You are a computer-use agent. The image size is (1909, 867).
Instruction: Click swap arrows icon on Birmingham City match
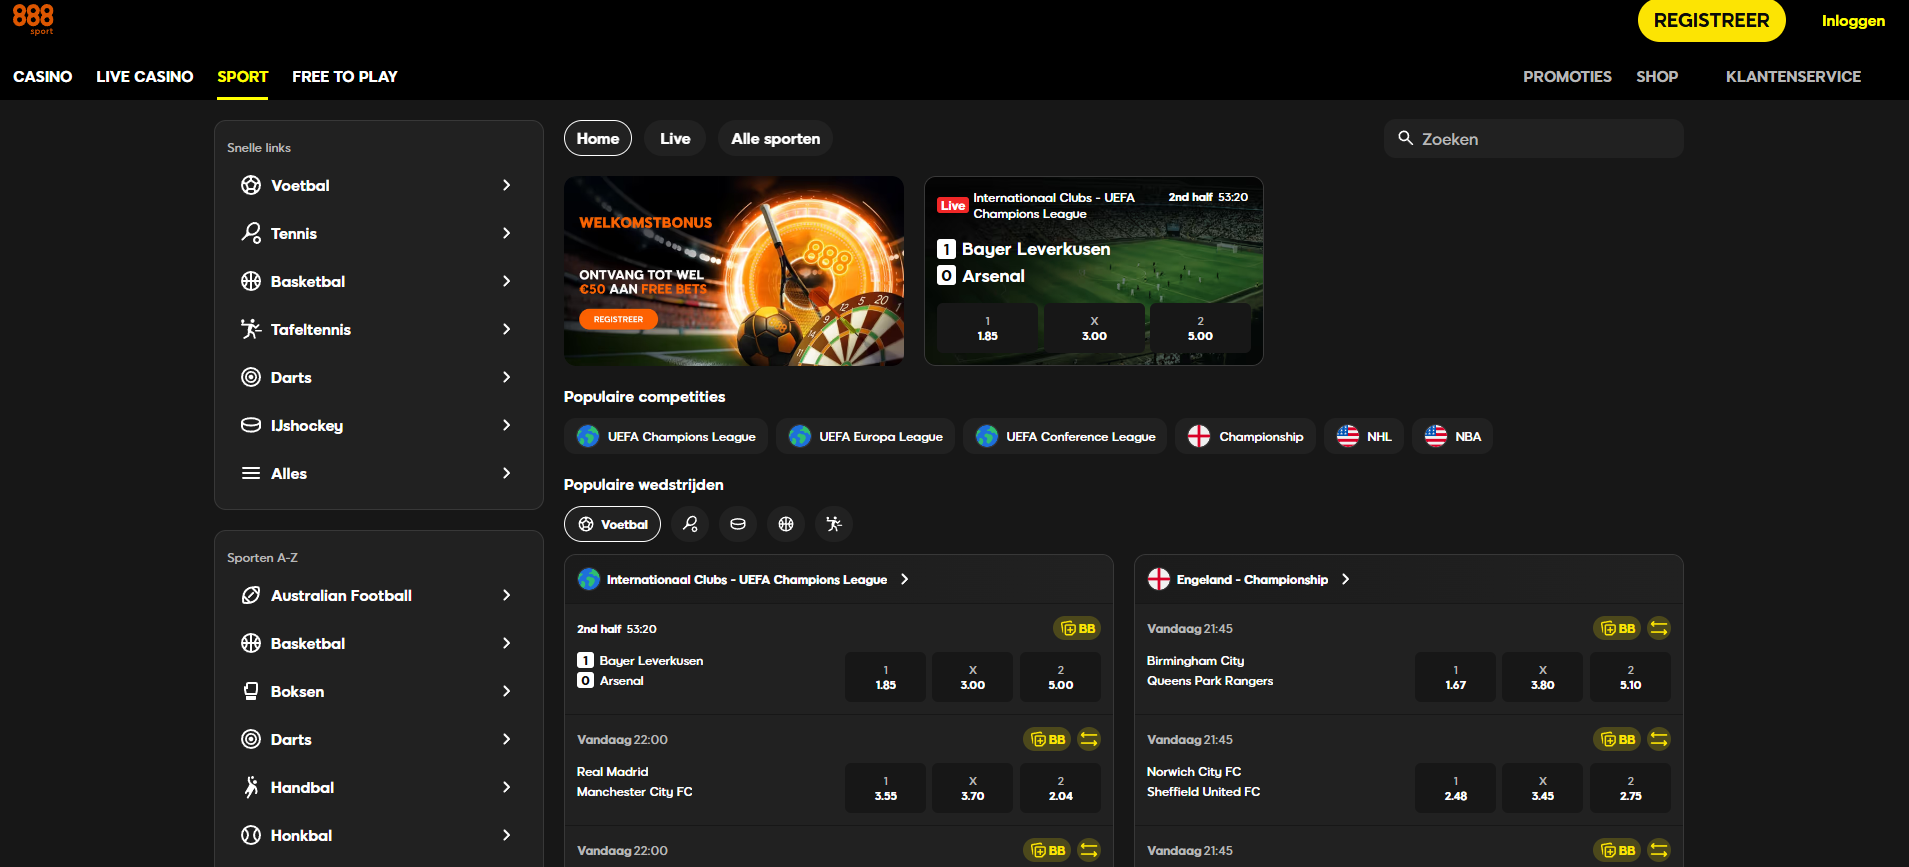pyautogui.click(x=1659, y=628)
